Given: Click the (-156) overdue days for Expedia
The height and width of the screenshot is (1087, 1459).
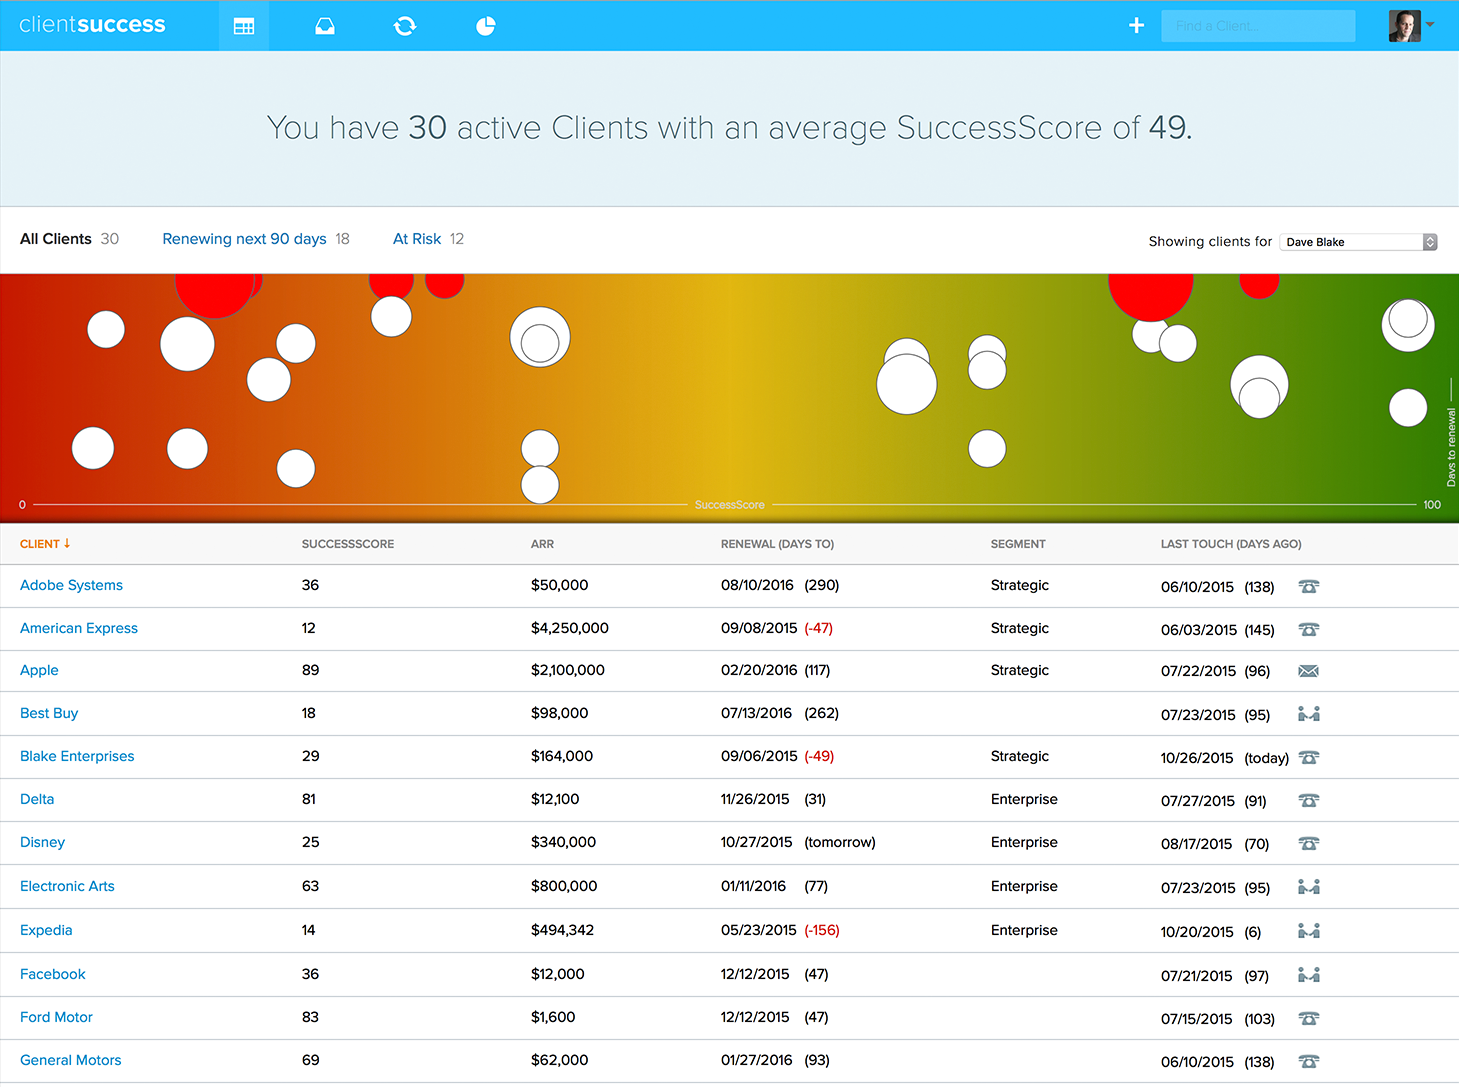Looking at the screenshot, I should click(x=822, y=930).
